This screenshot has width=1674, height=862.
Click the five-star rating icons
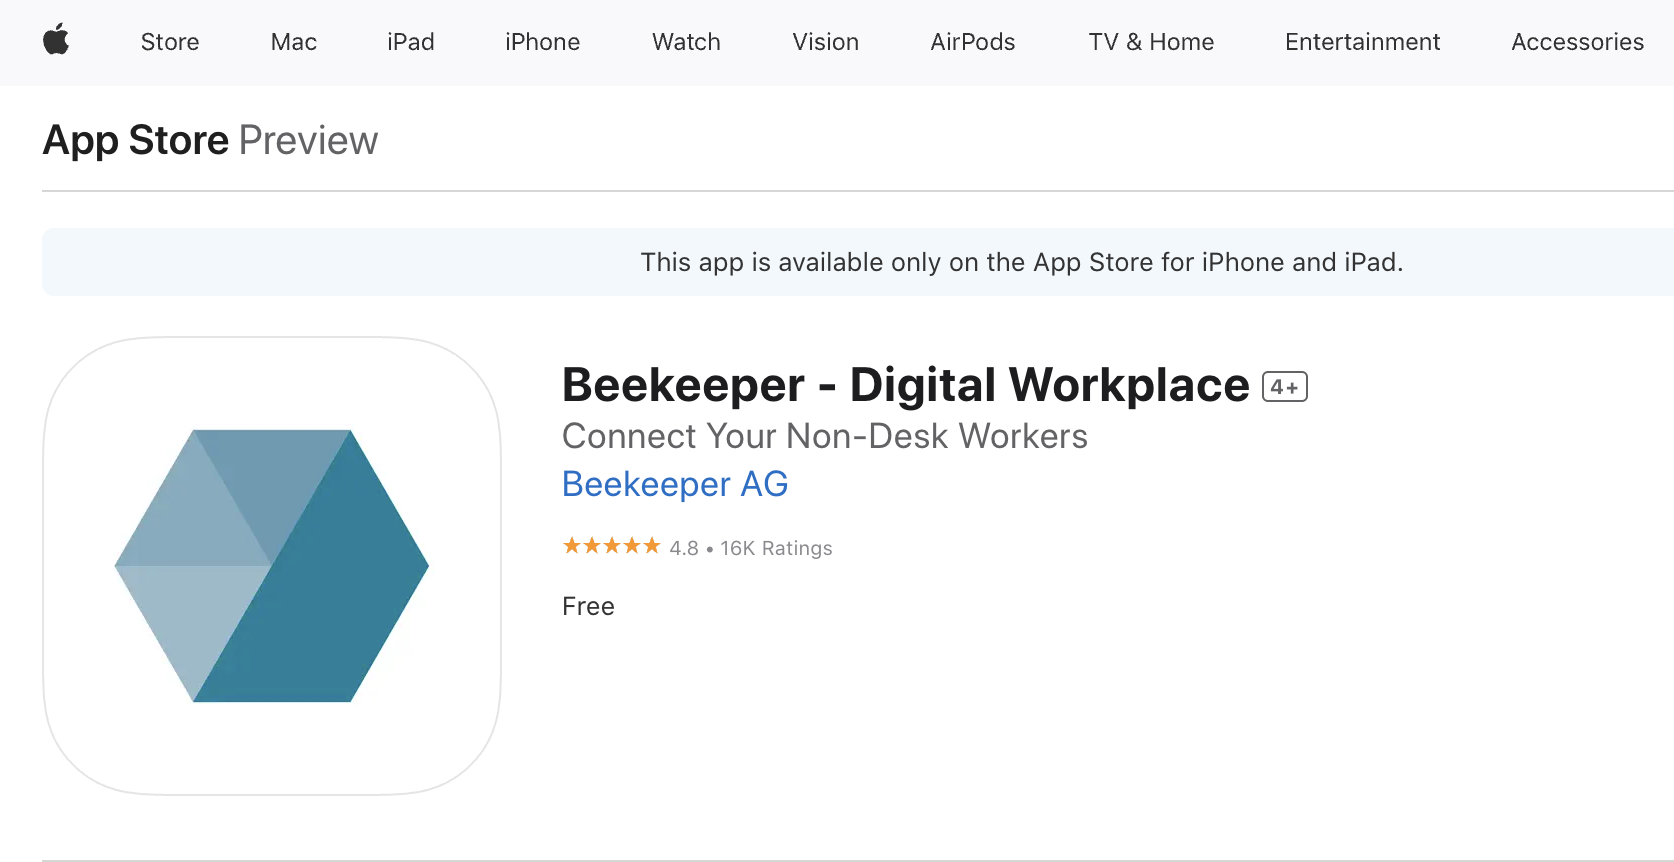(x=611, y=546)
